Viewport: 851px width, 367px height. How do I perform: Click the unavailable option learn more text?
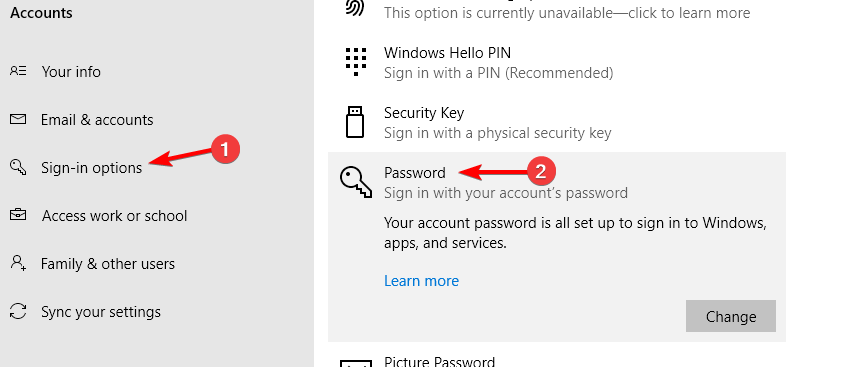(567, 12)
